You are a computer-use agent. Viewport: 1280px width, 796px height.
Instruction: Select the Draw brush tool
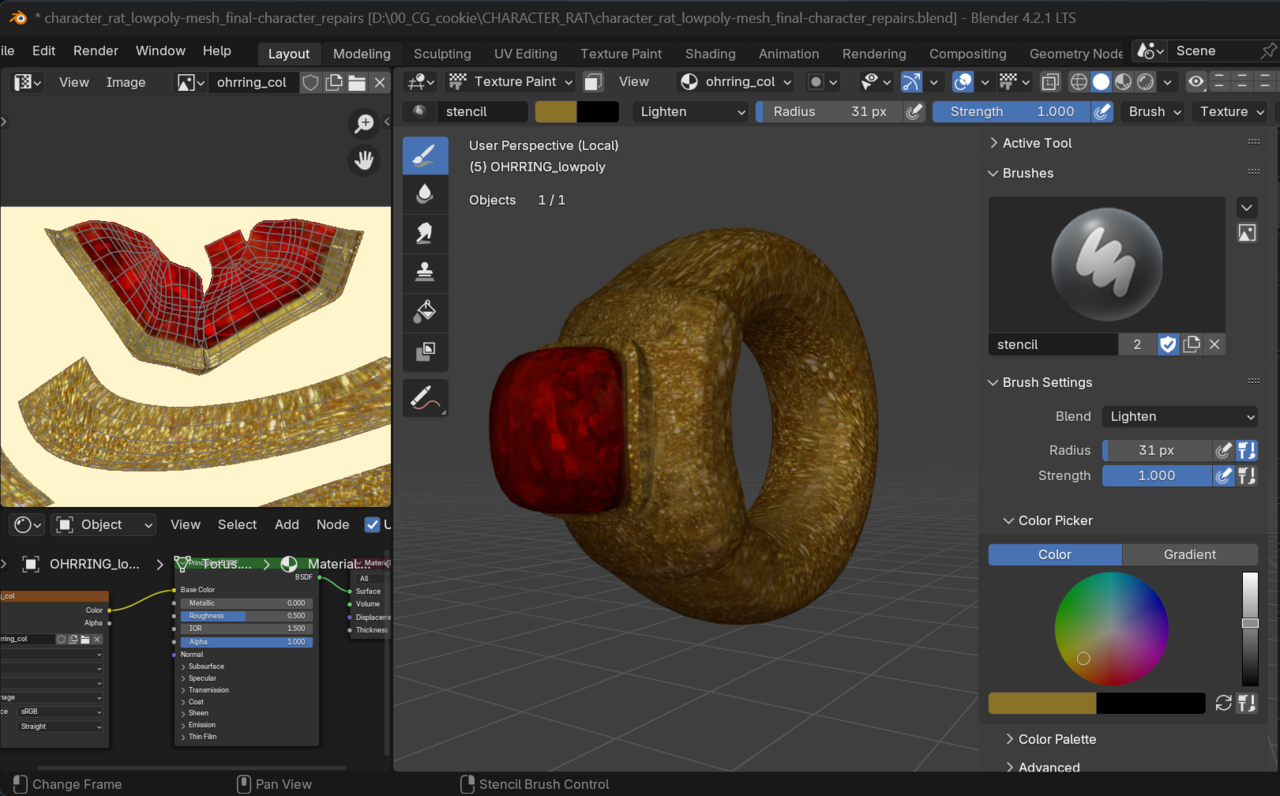click(425, 155)
